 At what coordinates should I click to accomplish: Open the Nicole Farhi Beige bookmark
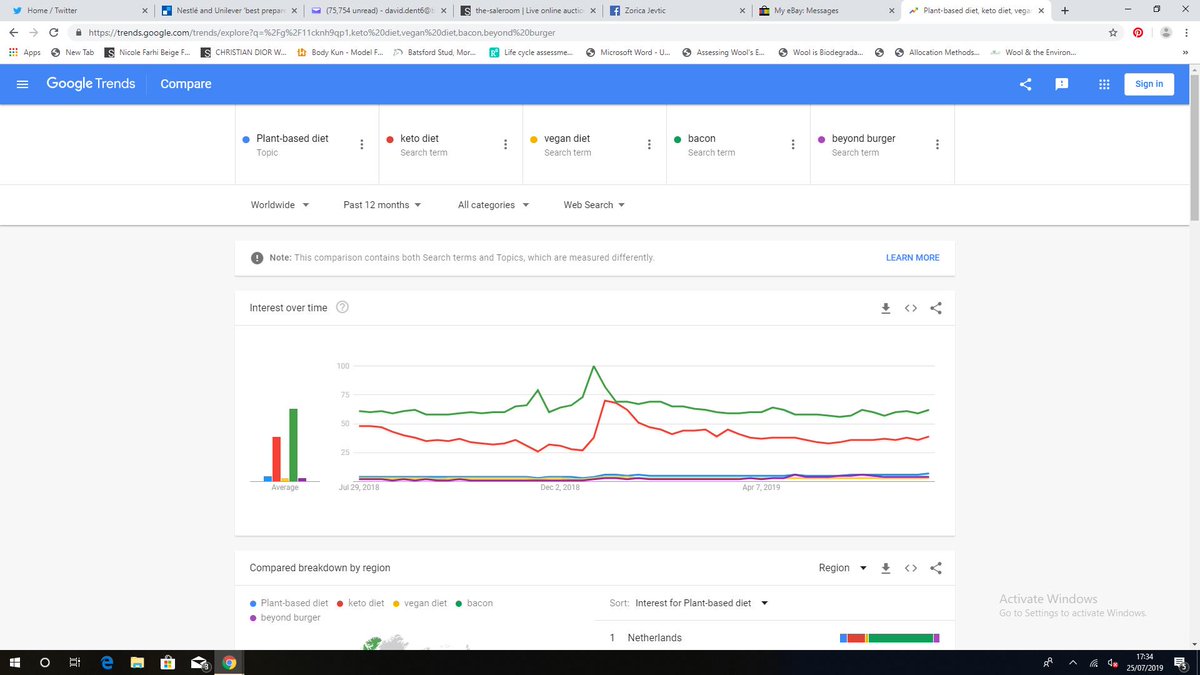146,52
